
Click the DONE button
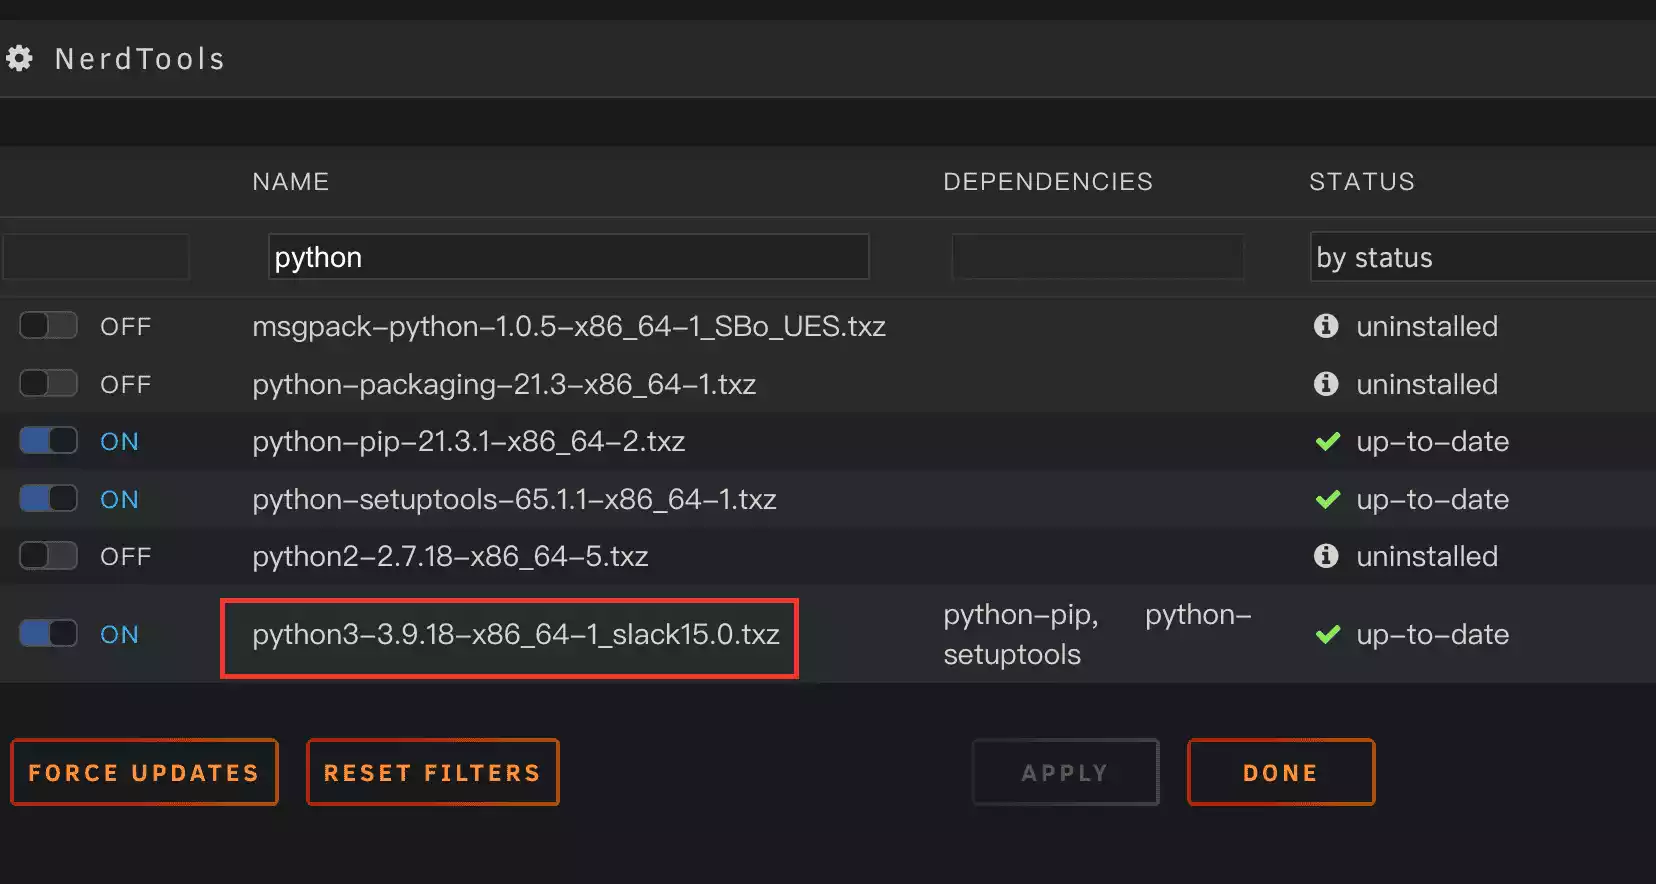coord(1280,772)
